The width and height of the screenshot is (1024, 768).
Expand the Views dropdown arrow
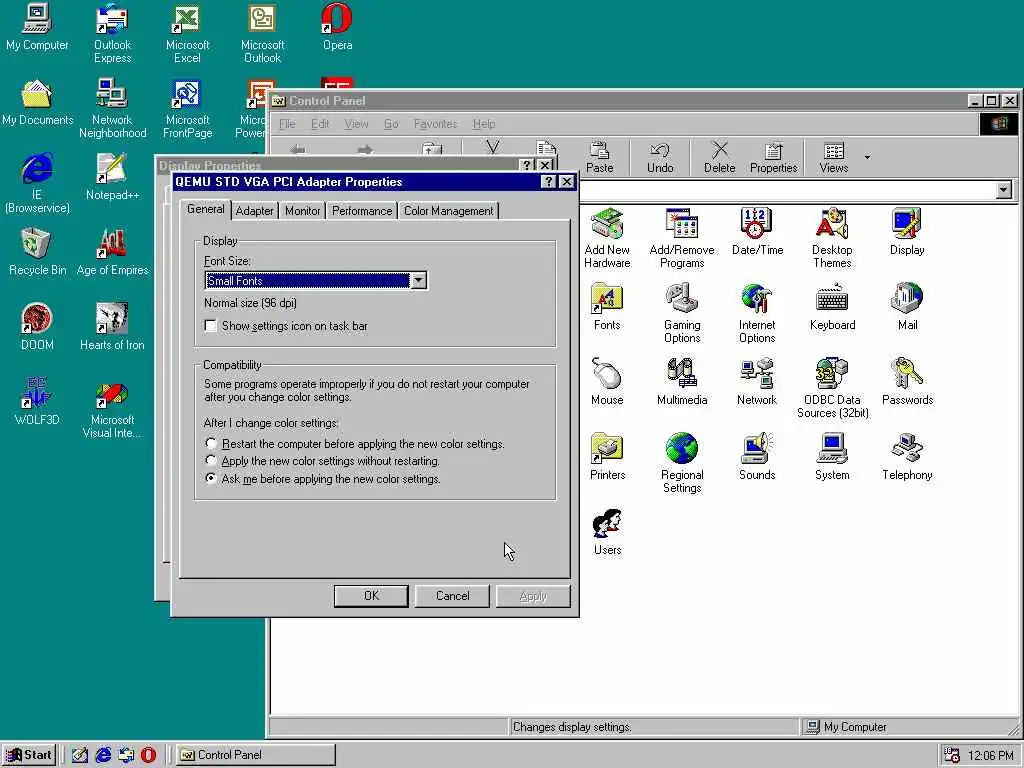867,157
